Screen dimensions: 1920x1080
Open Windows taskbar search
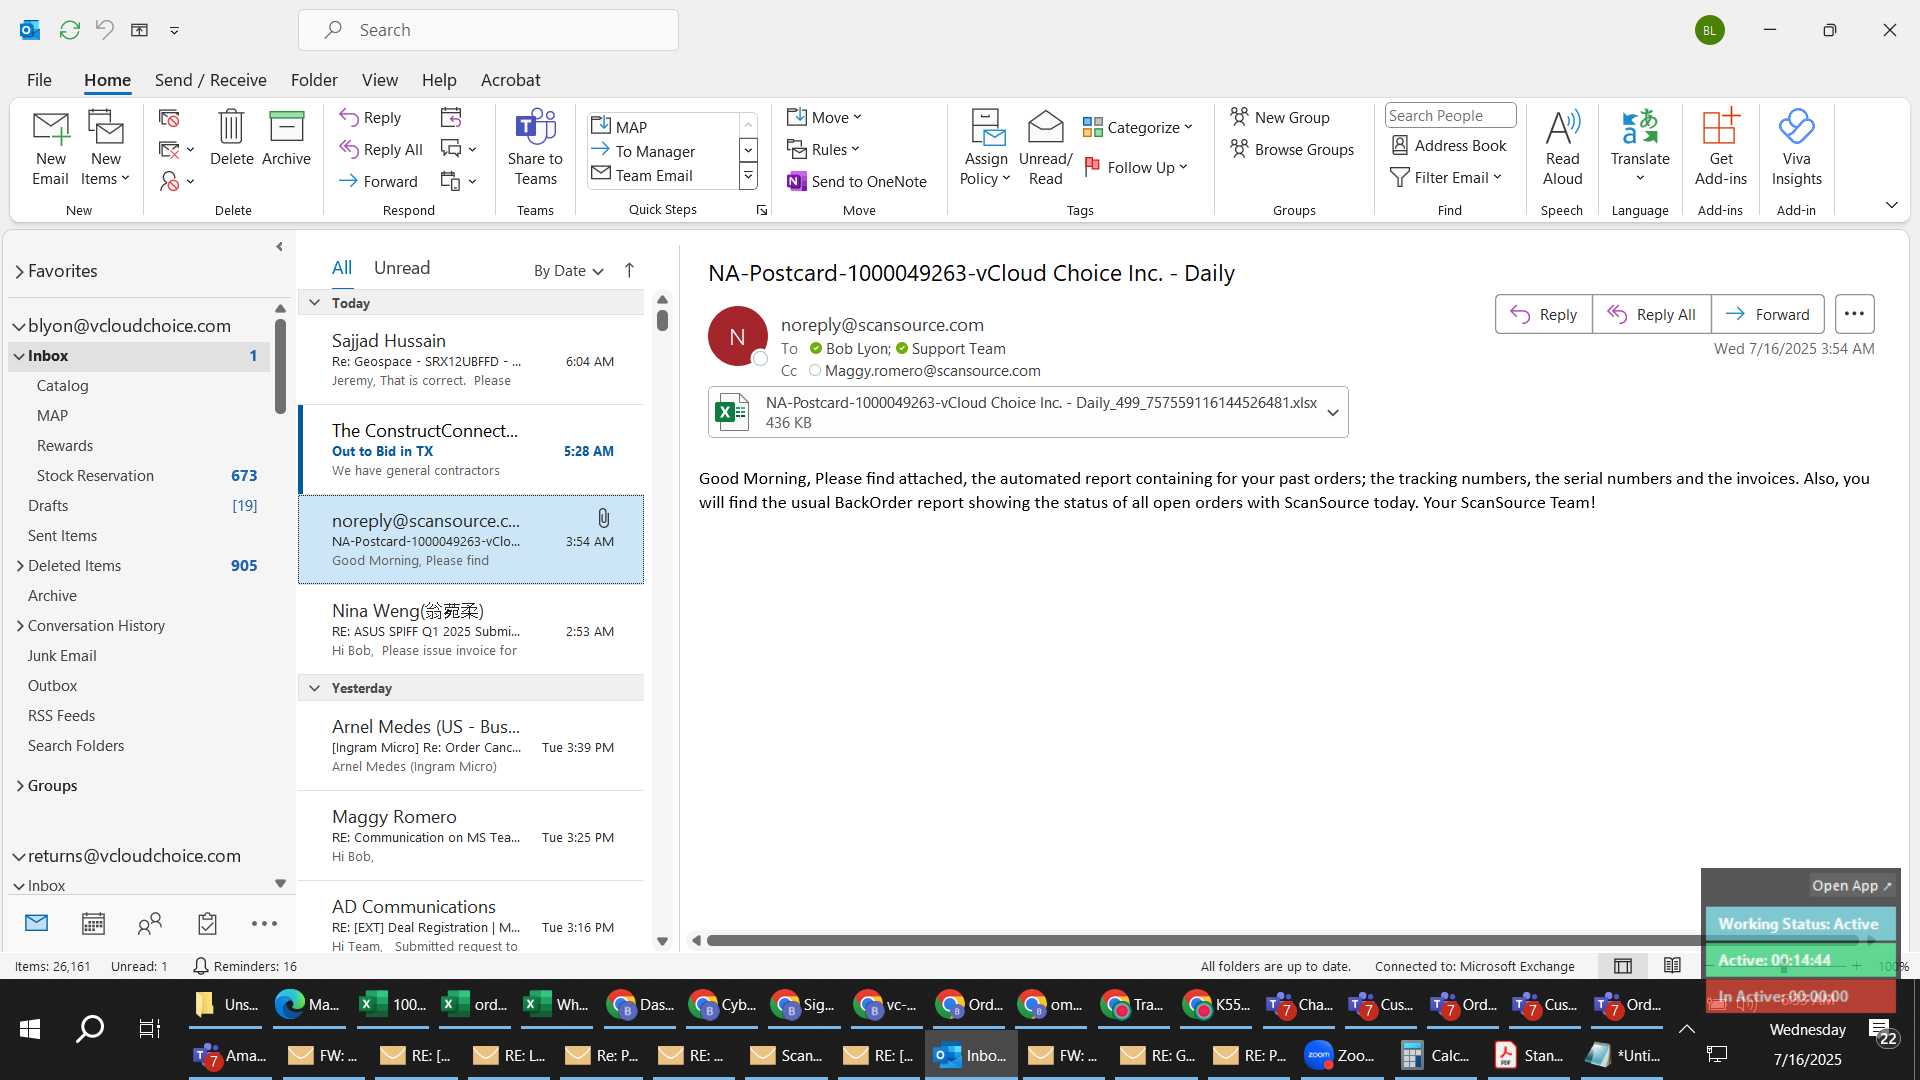[90, 1028]
